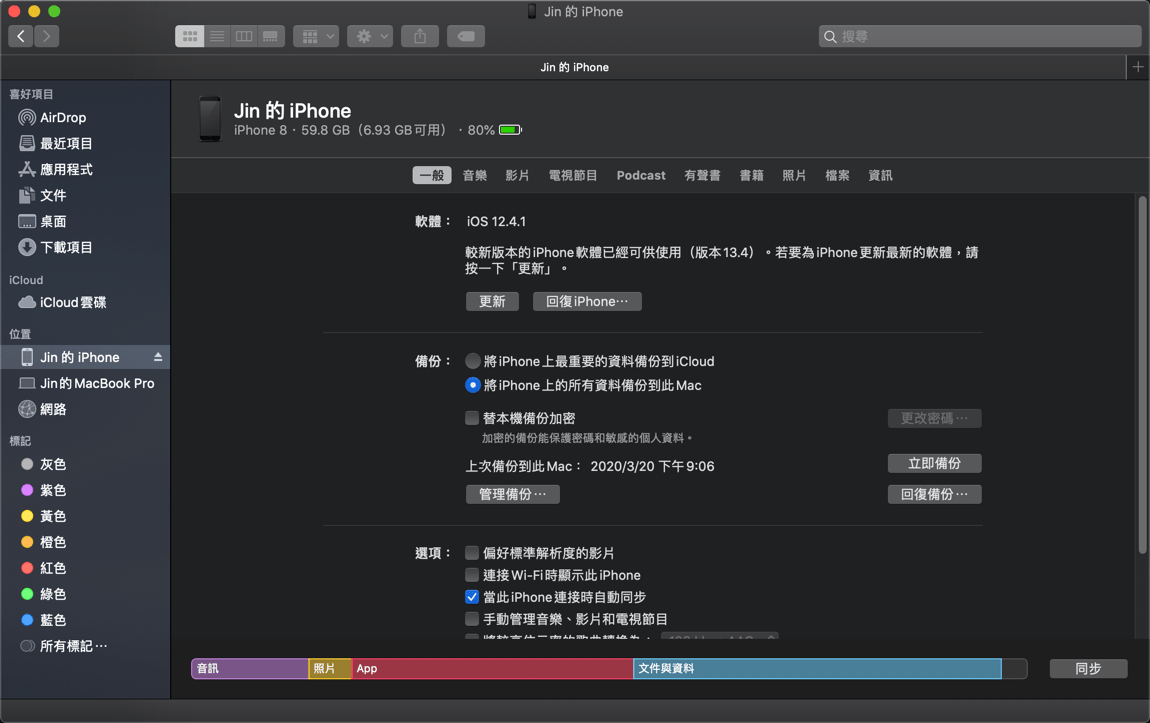Click the 更改密碼… button
This screenshot has width=1150, height=723.
coord(934,418)
